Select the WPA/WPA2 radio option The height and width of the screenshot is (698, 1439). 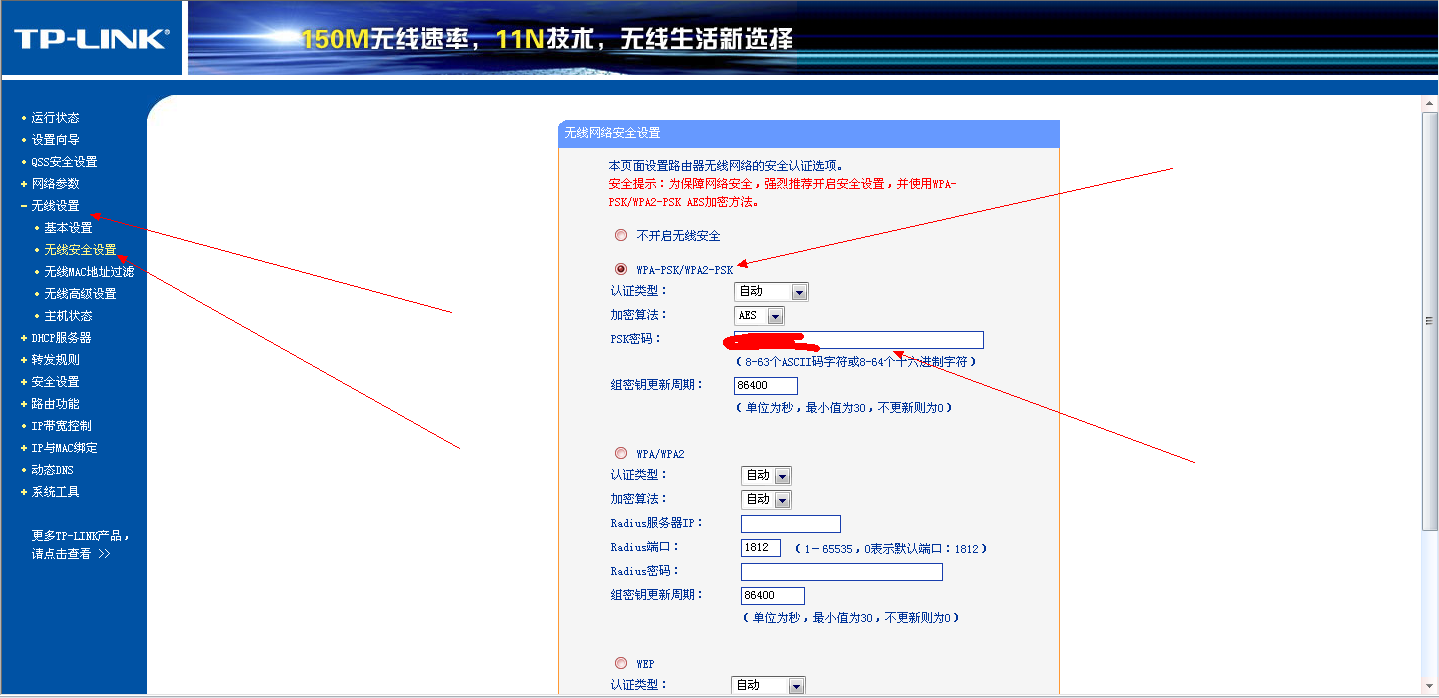coord(620,453)
